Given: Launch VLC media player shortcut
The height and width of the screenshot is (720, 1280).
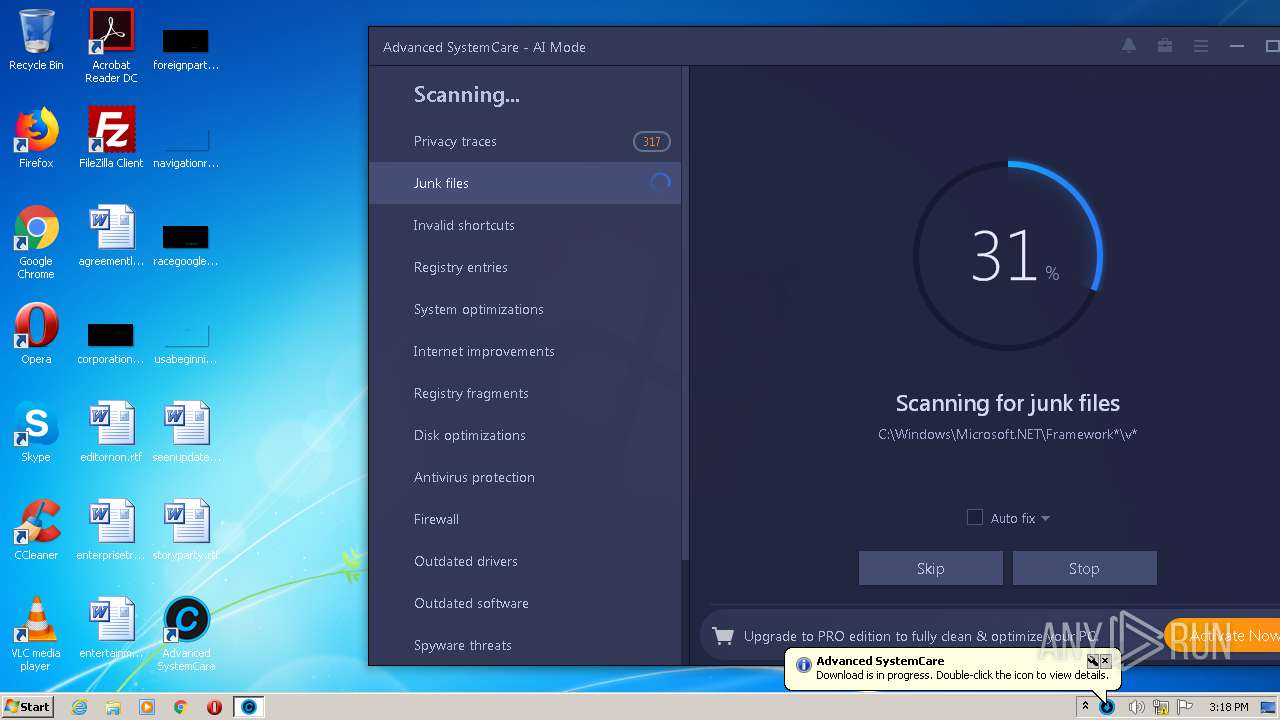Looking at the screenshot, I should (x=36, y=634).
